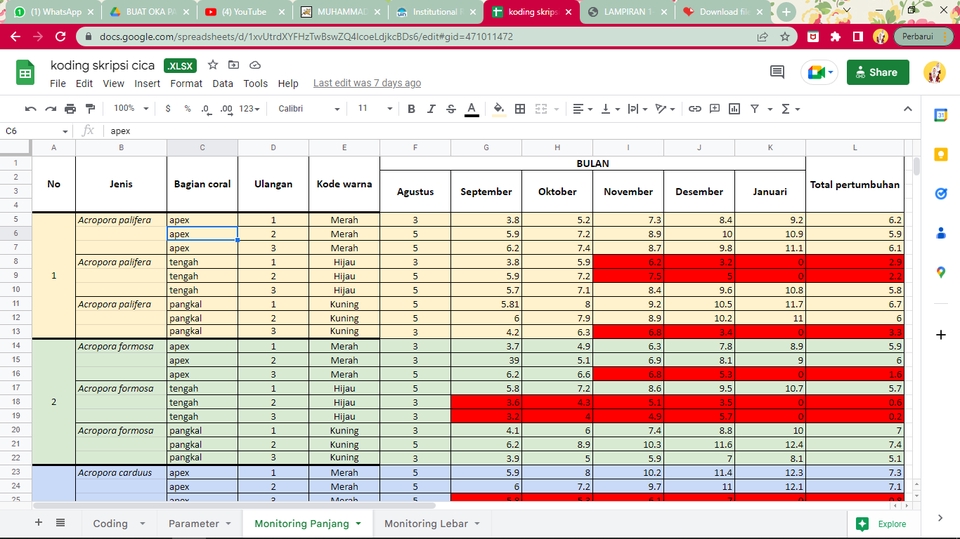Toggle Bold formatting
Viewport: 960px width, 539px height.
click(411, 109)
